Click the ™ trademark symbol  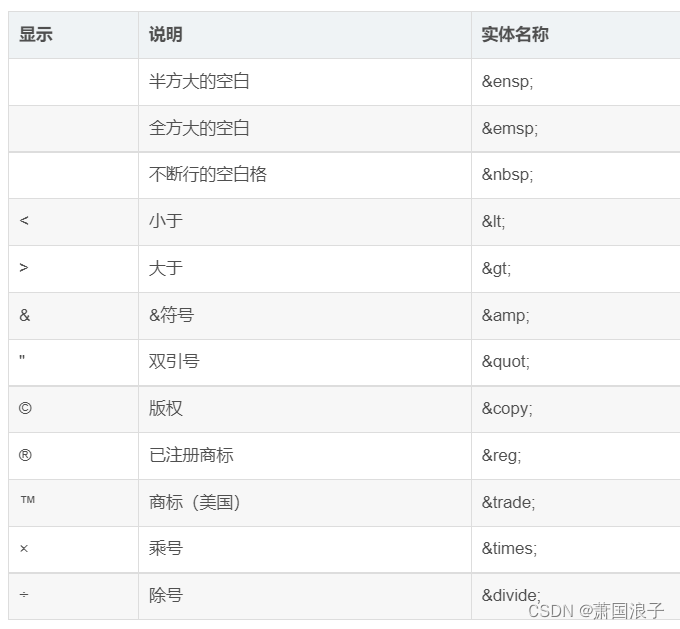click(x=27, y=500)
